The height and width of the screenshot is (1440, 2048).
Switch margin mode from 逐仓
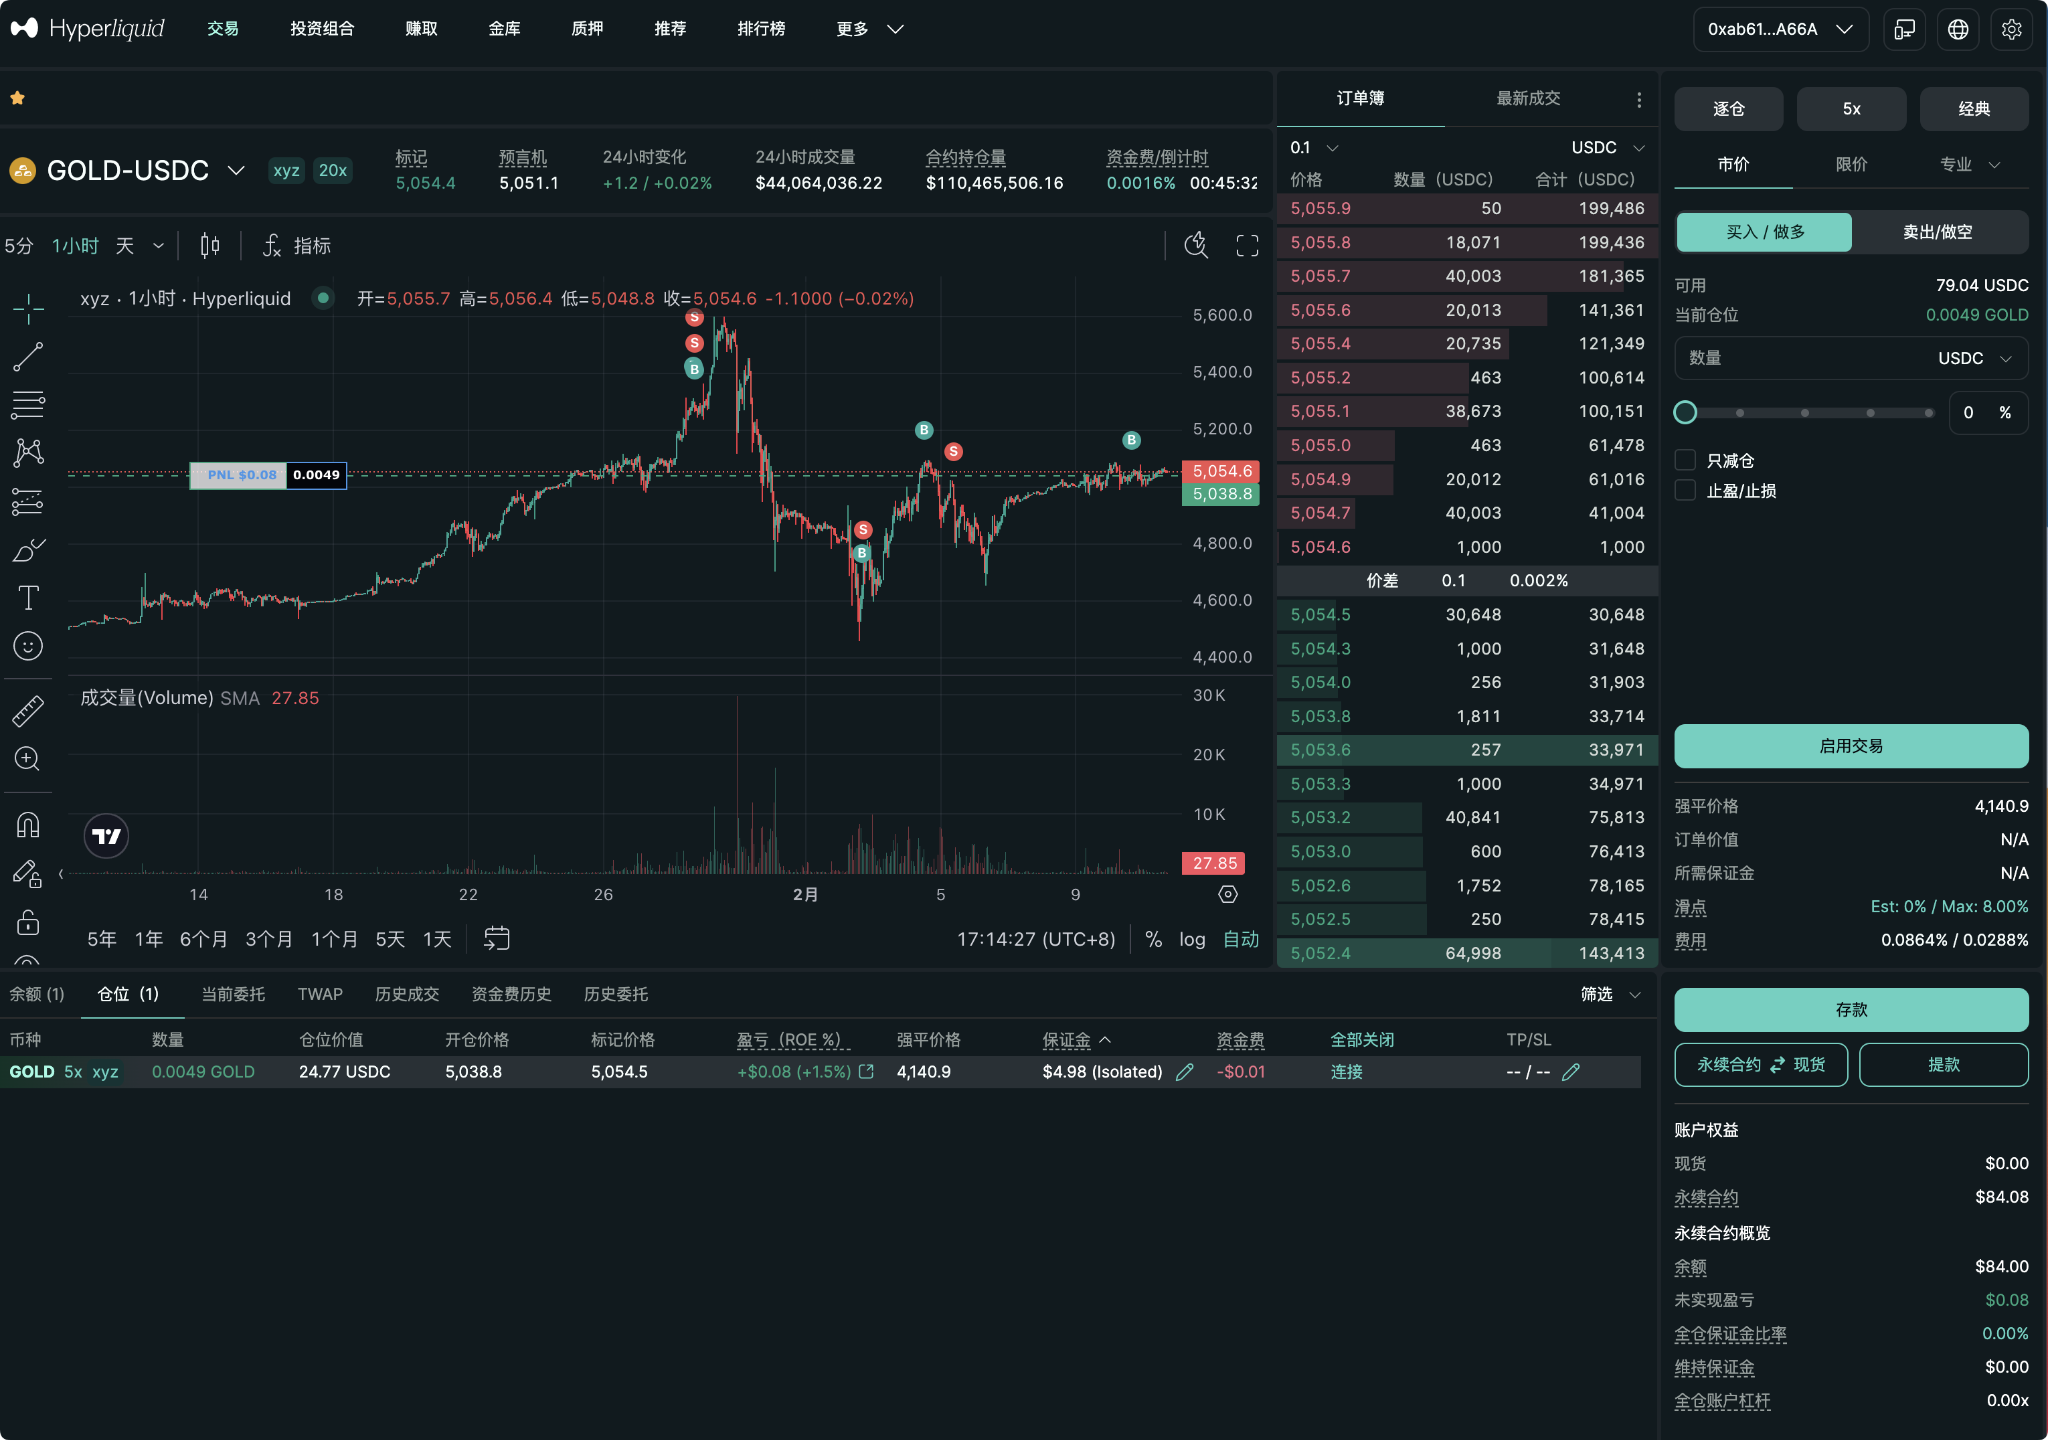[x=1727, y=108]
